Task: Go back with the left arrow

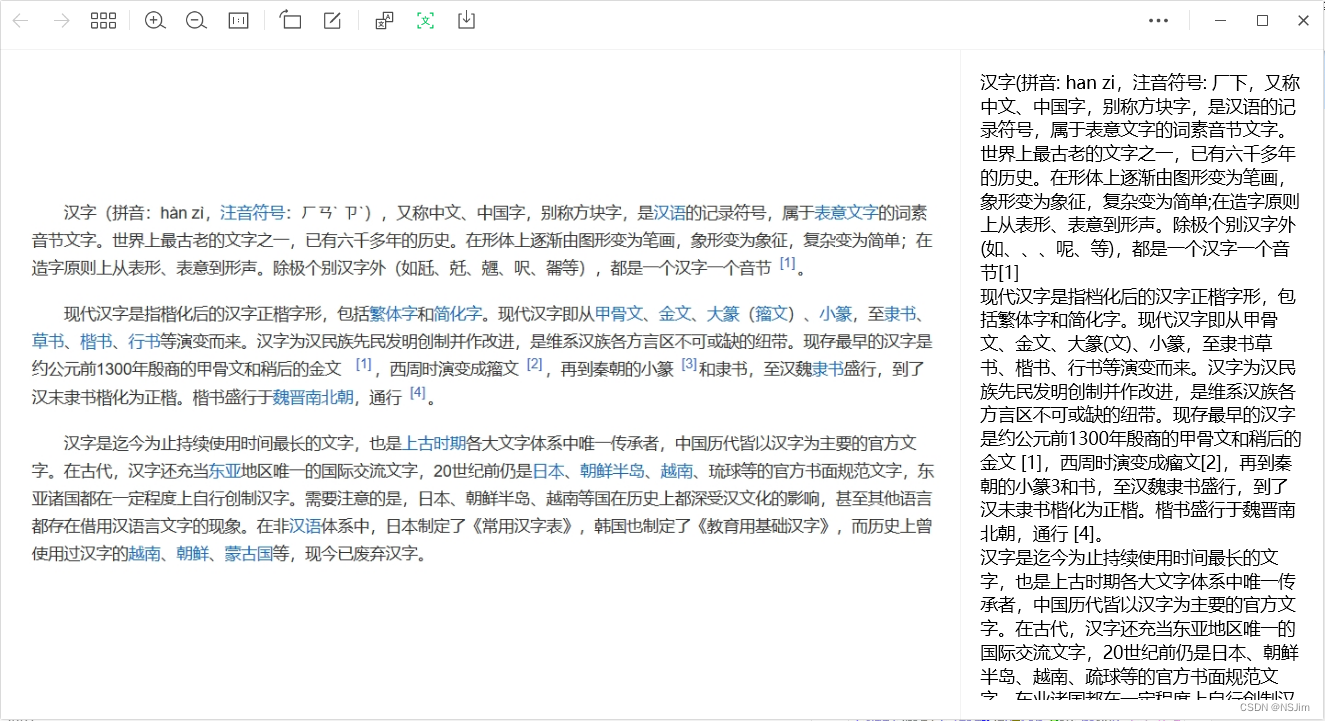Action: point(20,20)
